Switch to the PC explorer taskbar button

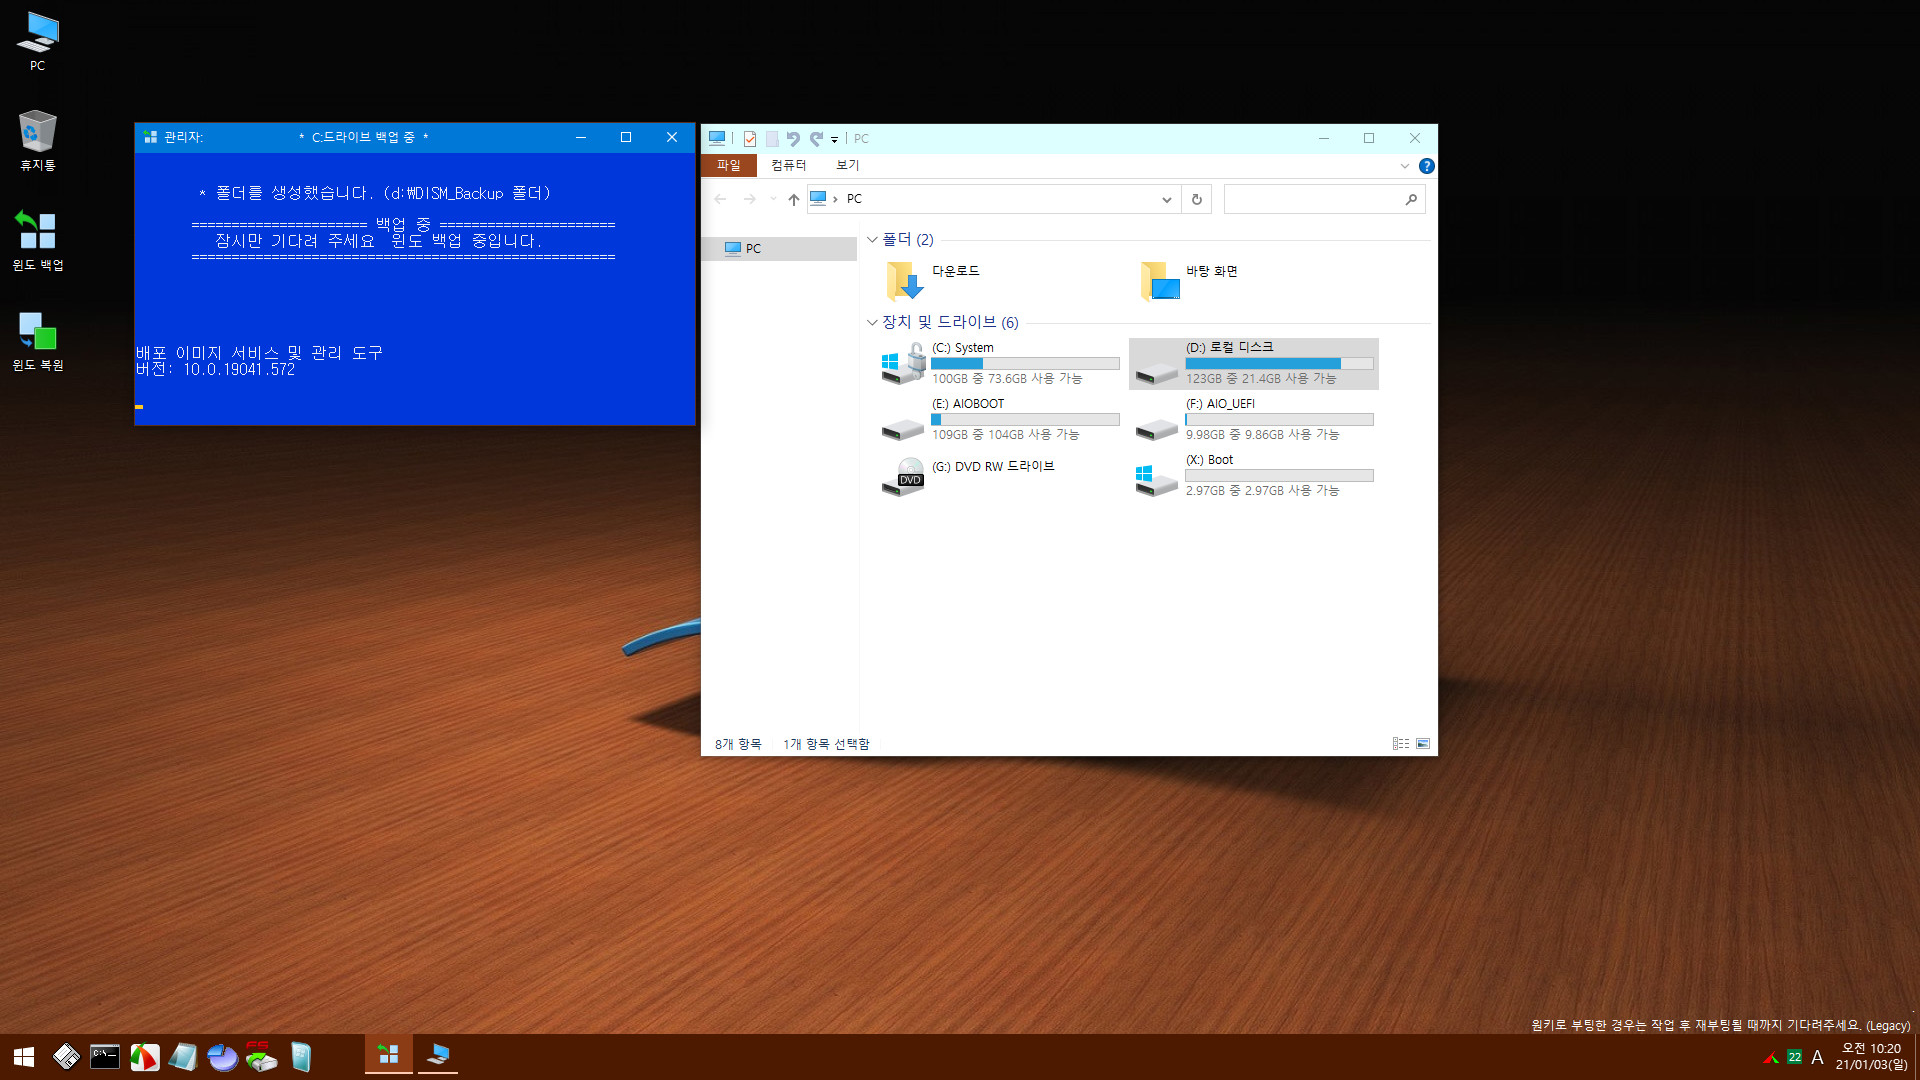pos(438,1055)
